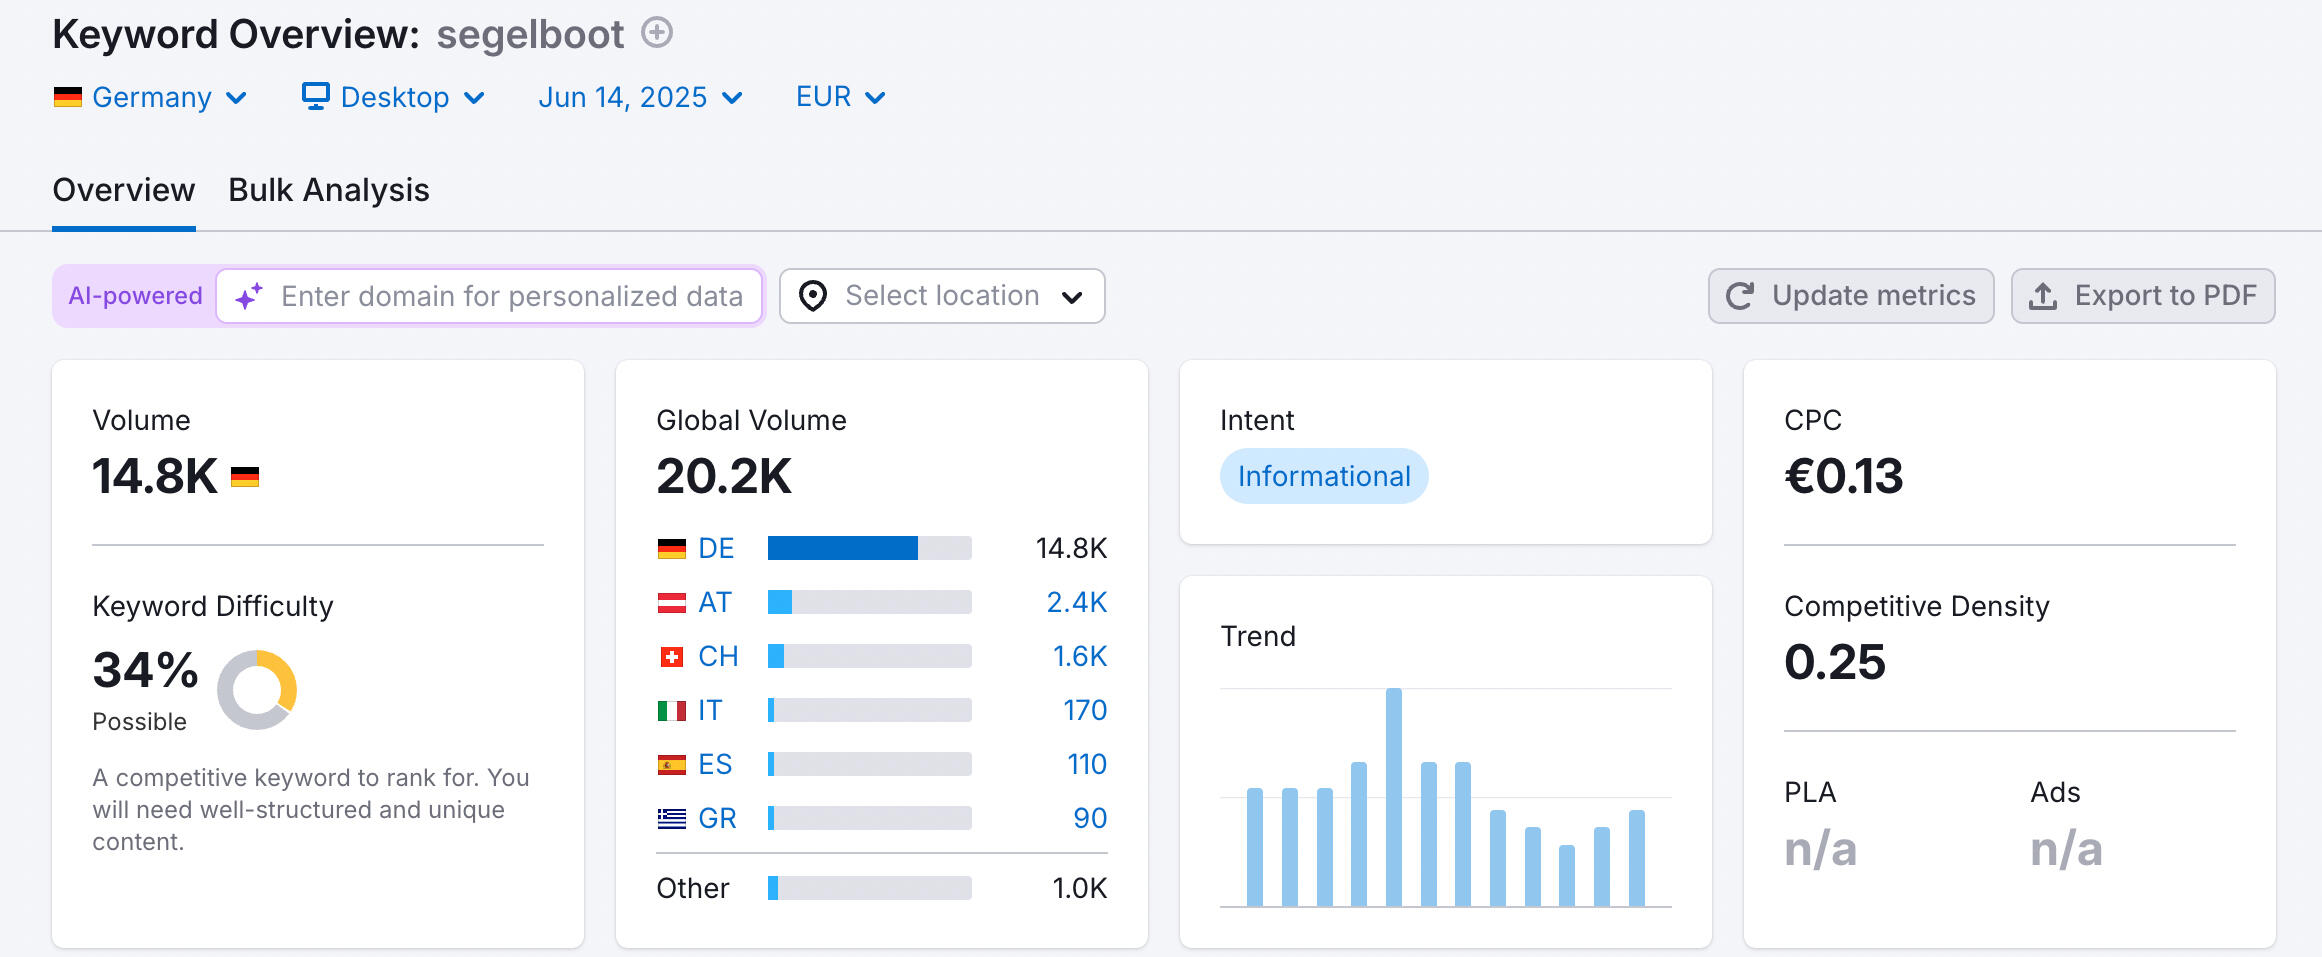Open the EUR currency dropdown
This screenshot has width=2322, height=957.
(840, 97)
